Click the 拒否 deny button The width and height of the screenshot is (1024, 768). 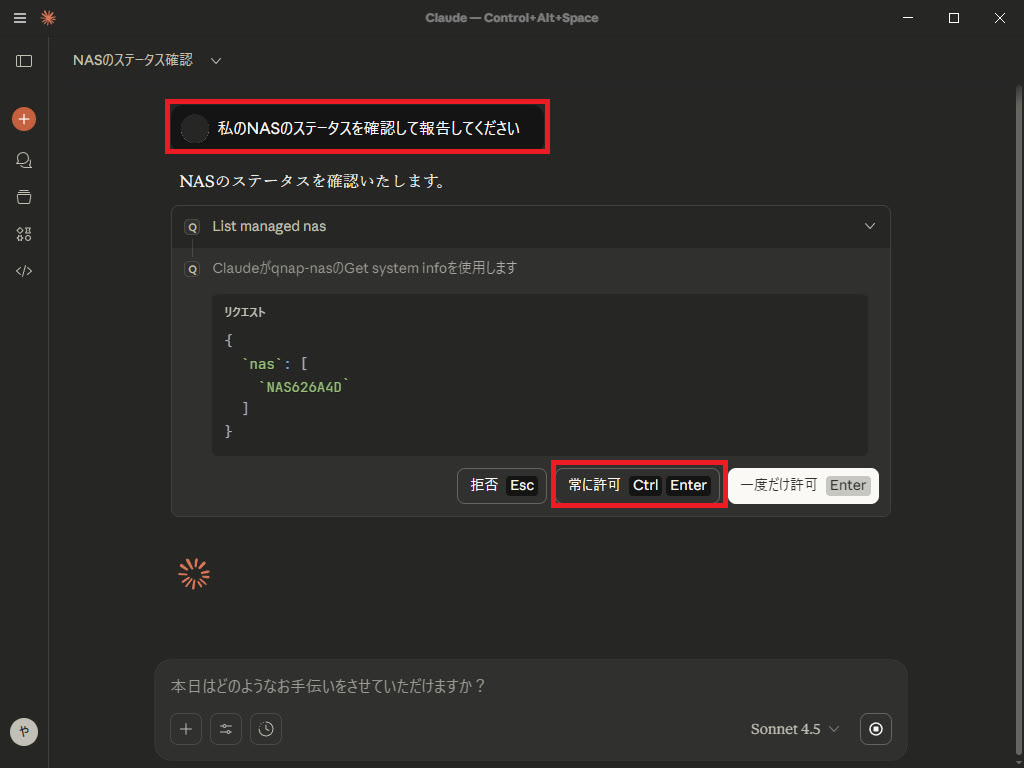(x=502, y=486)
